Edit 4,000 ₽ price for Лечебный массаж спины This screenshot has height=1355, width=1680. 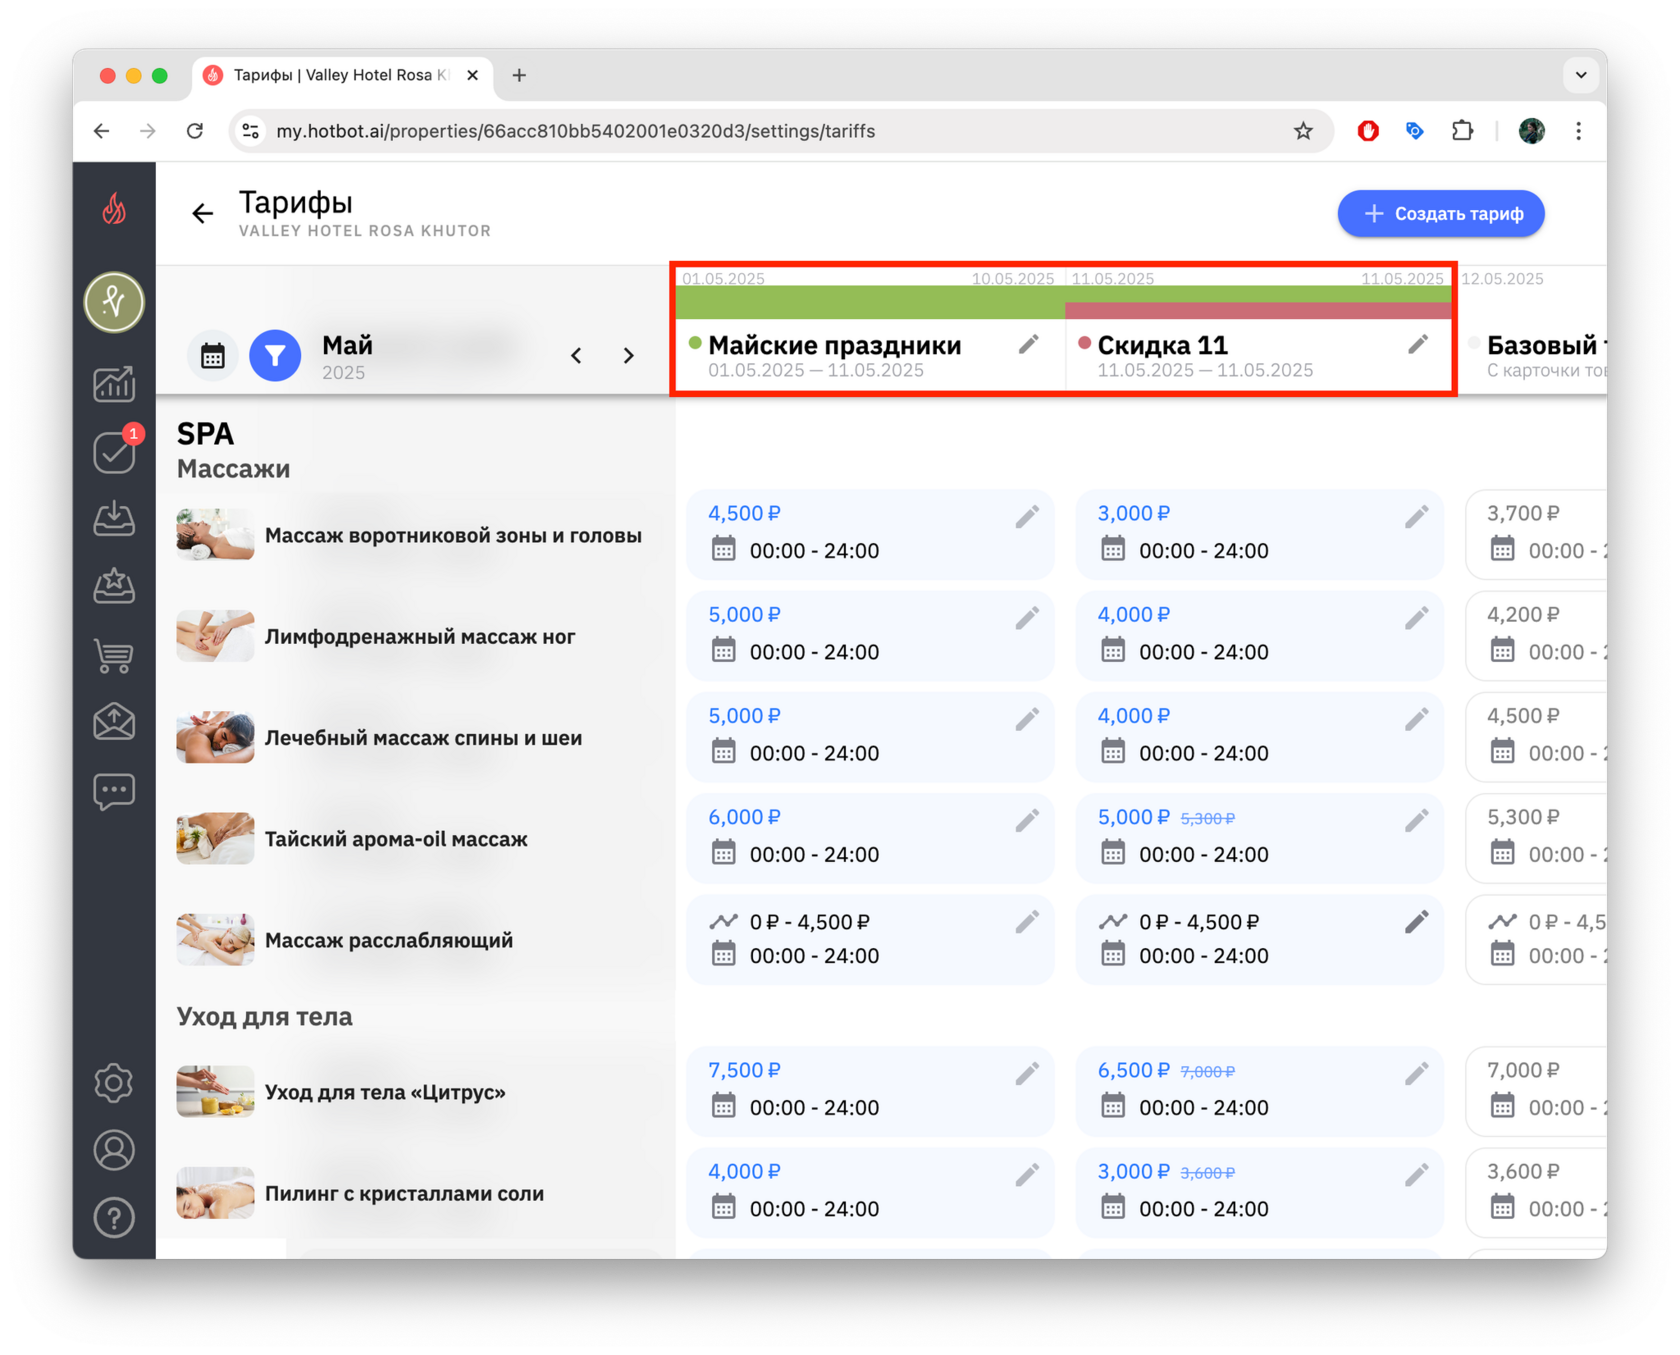pos(1417,720)
